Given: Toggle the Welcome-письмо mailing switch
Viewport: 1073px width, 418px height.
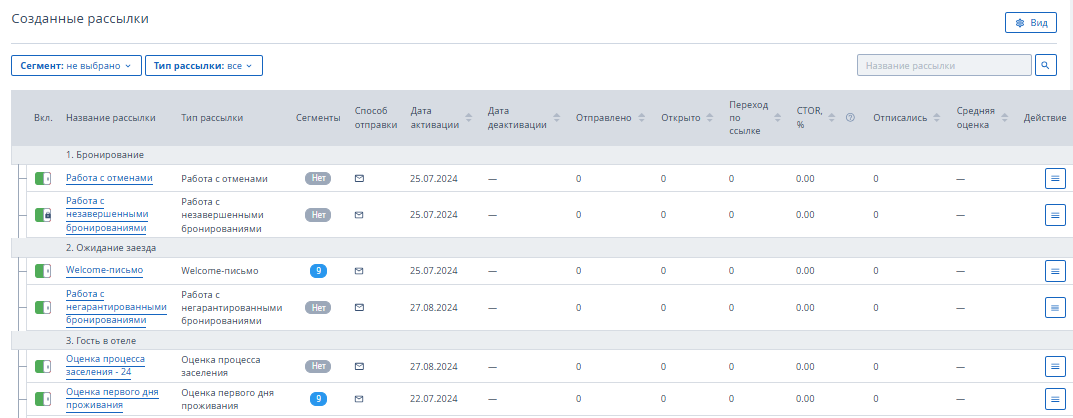Looking at the screenshot, I should click(43, 271).
